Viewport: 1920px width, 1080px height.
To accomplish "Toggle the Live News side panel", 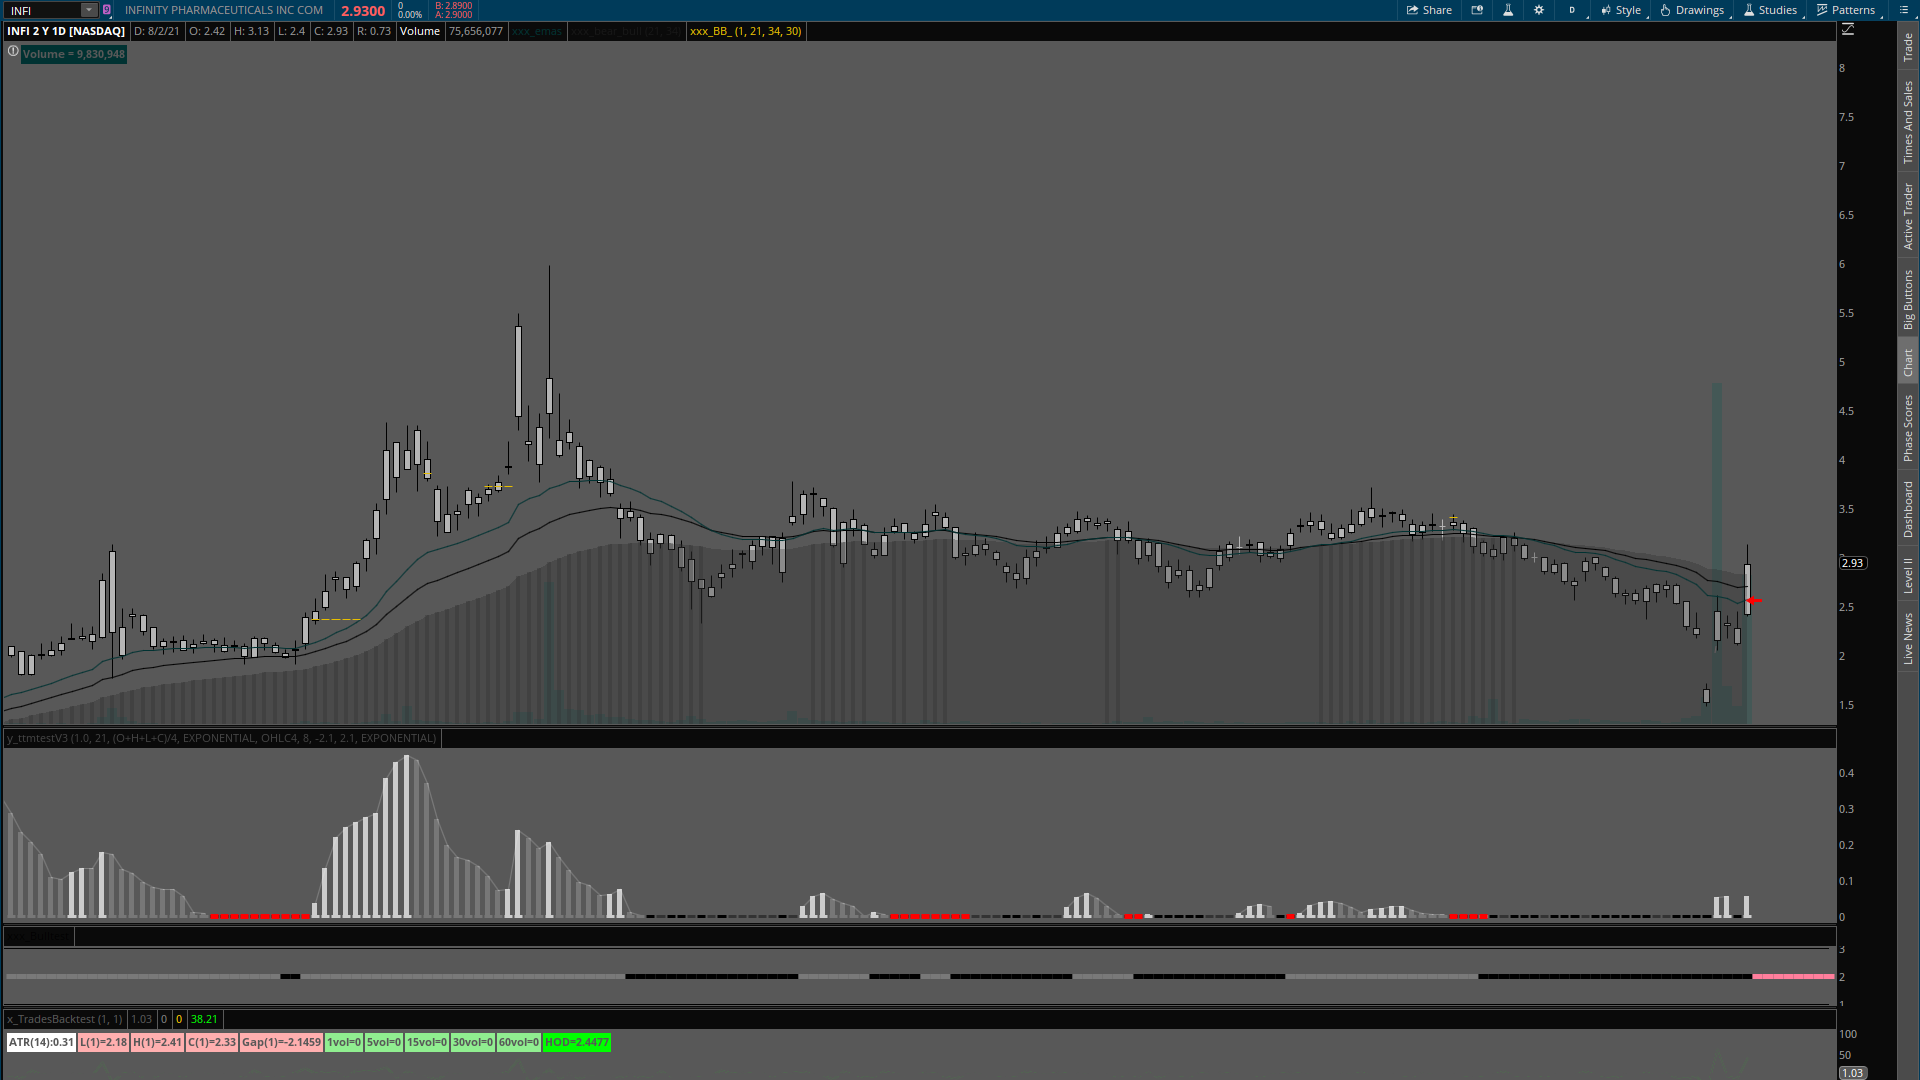I will pyautogui.click(x=1908, y=638).
